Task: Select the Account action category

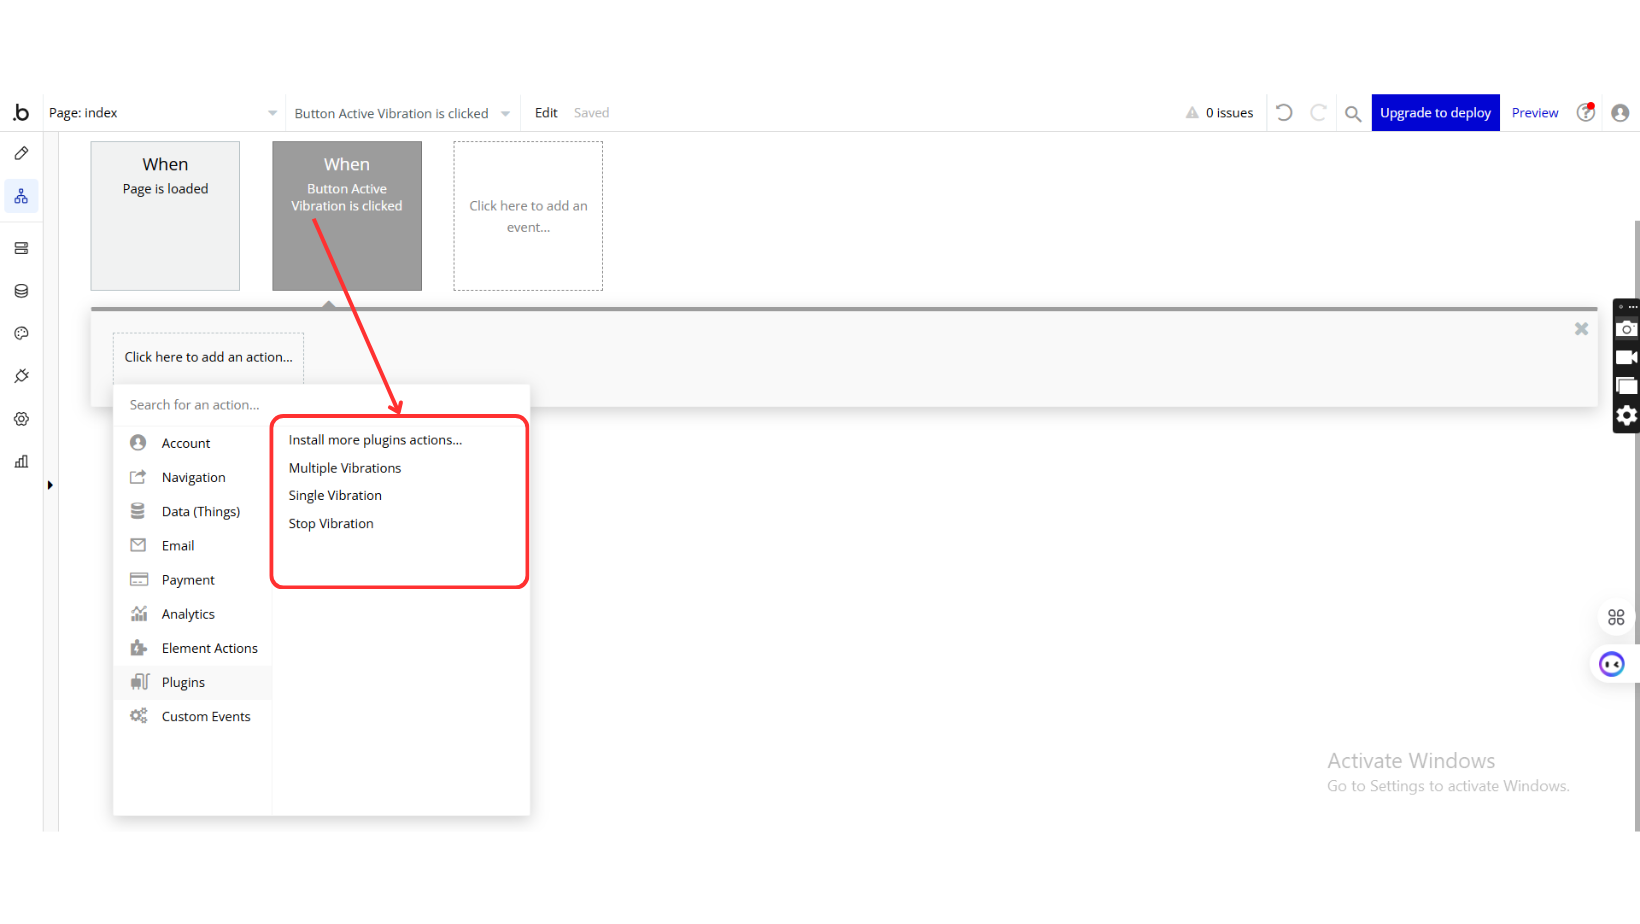Action: (x=192, y=443)
